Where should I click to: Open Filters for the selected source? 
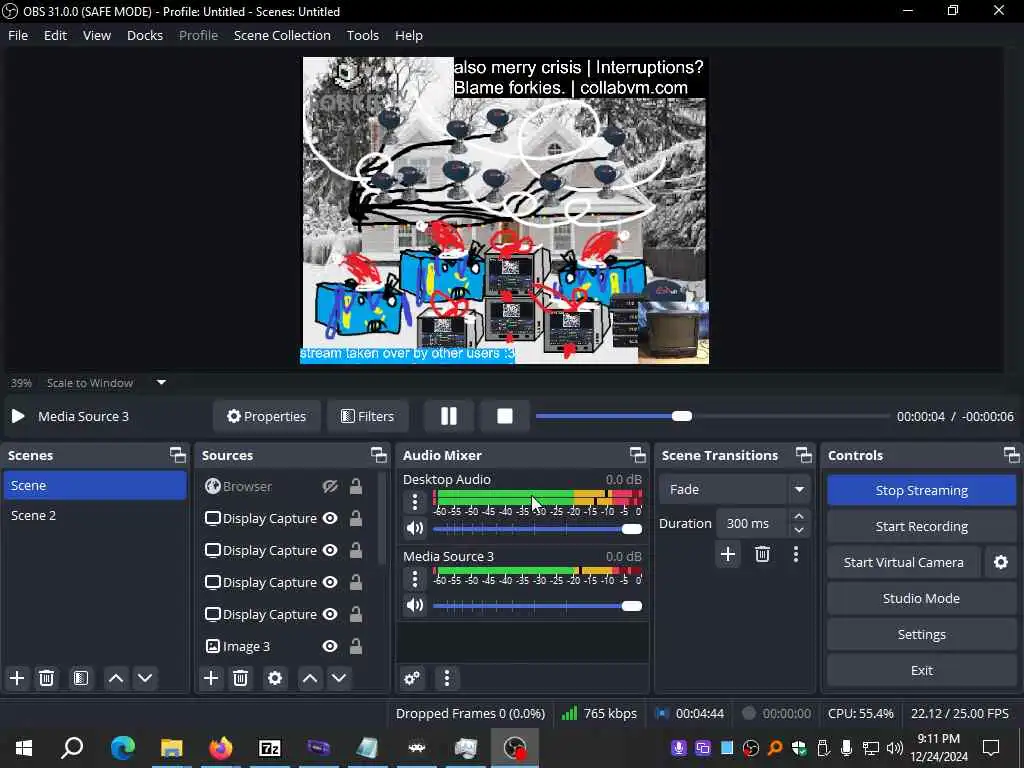tap(368, 416)
